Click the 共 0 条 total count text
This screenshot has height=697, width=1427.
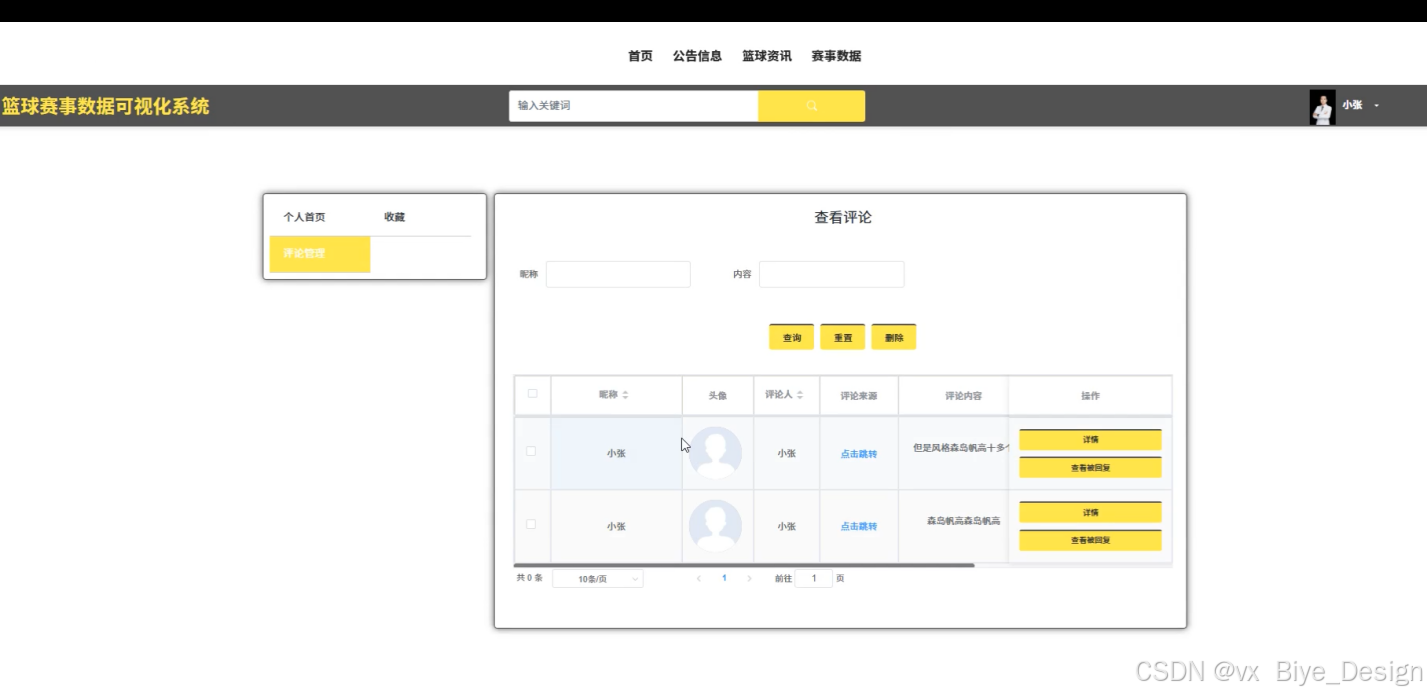tap(529, 578)
